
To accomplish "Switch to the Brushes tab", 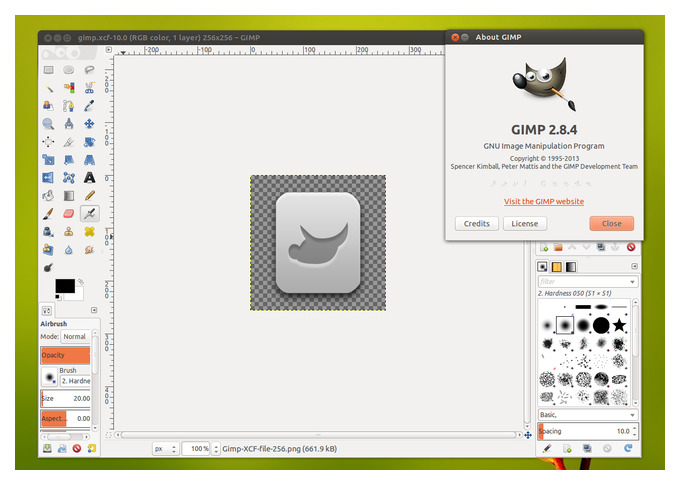I will (543, 267).
